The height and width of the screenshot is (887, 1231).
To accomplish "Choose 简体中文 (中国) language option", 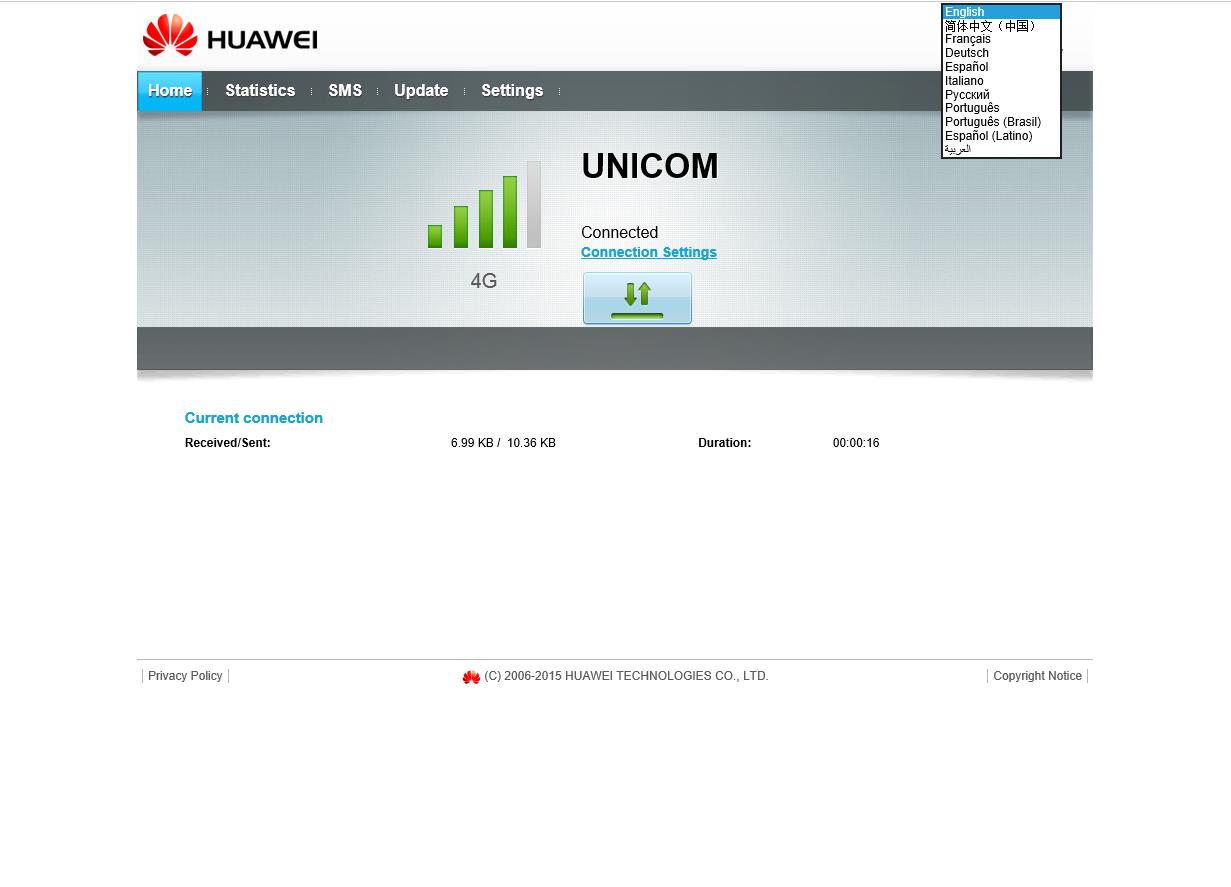I will coord(1001,26).
